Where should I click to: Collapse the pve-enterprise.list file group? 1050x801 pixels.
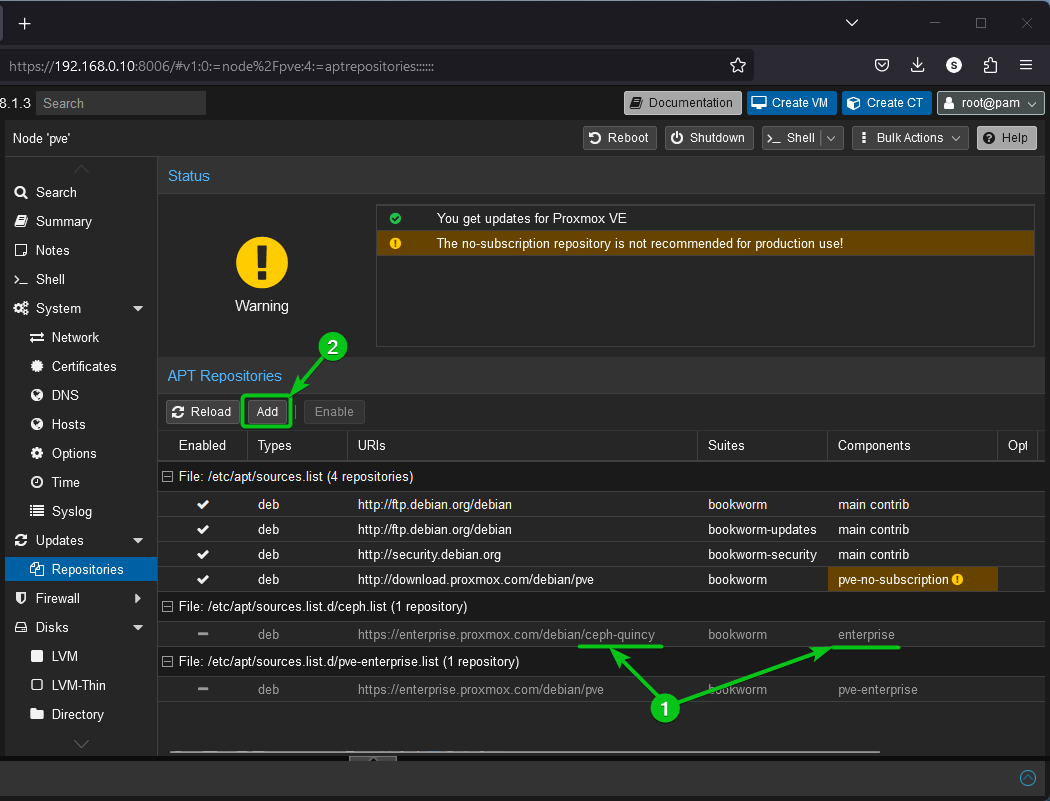tap(167, 662)
